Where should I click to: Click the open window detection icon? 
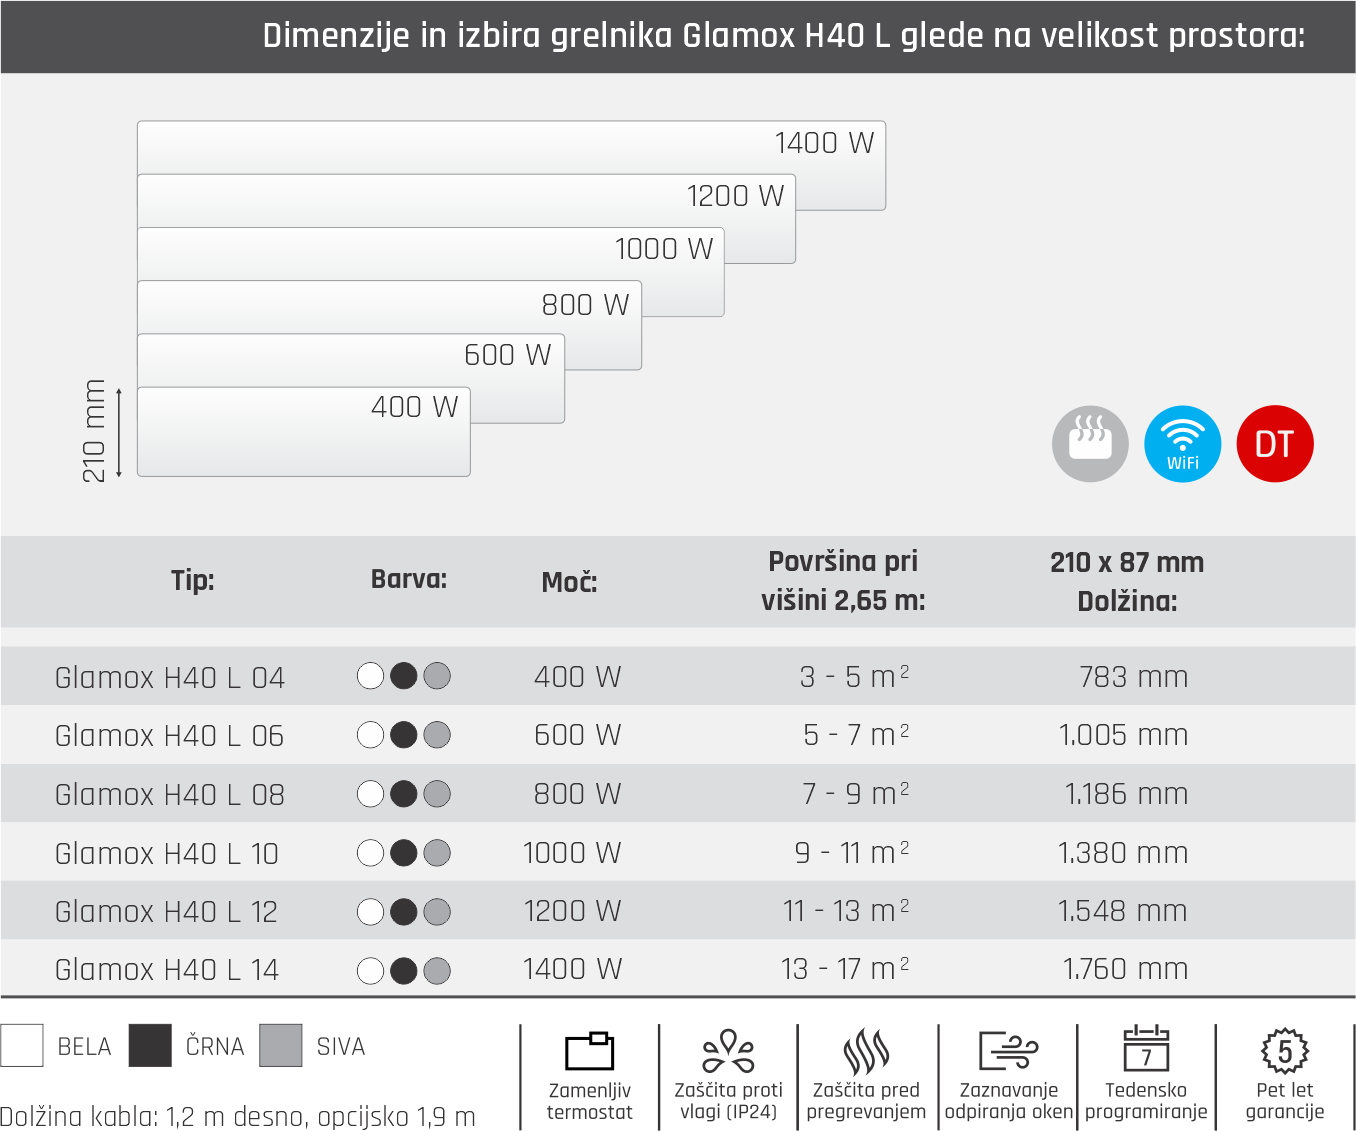(1008, 1051)
